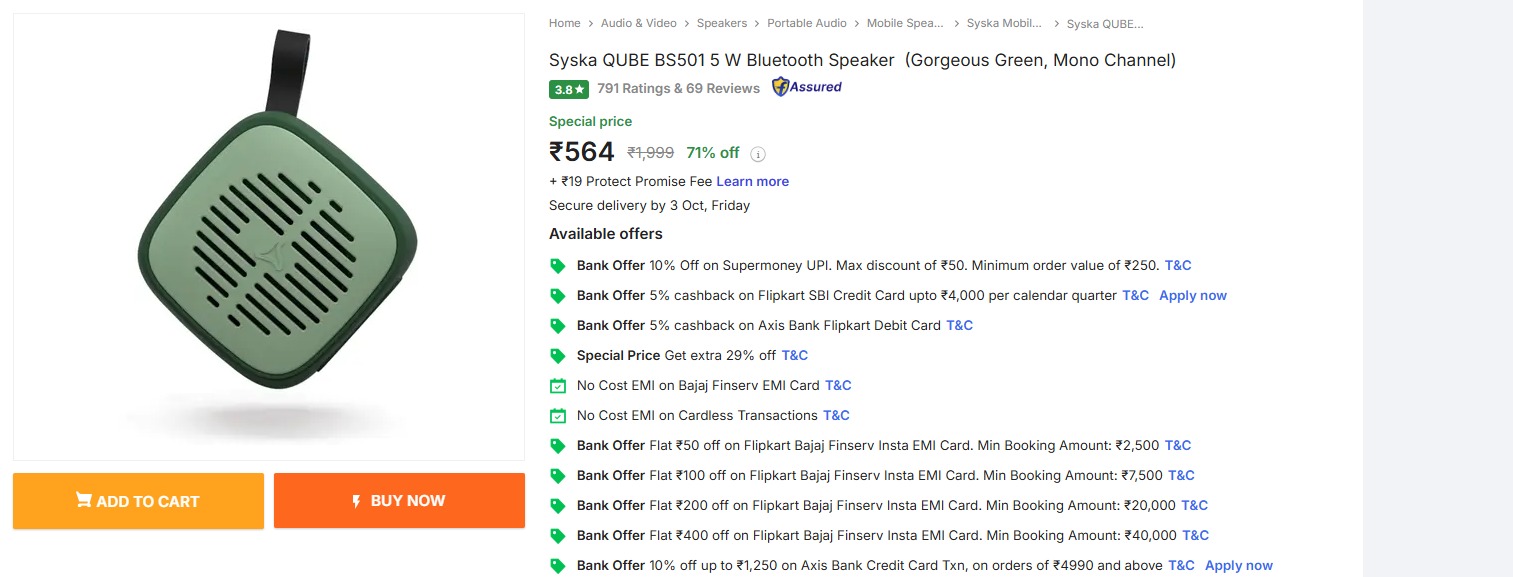
Task: Navigate to the Speakers breadcrumb
Action: coord(721,23)
